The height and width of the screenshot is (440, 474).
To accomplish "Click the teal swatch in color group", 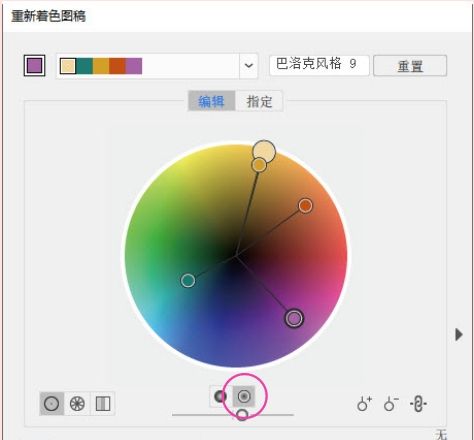I will 84,66.
